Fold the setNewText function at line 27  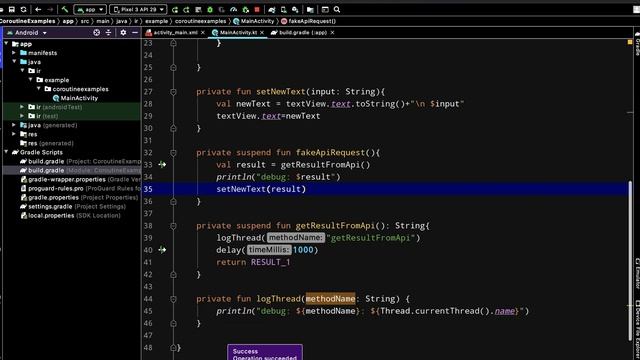click(173, 92)
